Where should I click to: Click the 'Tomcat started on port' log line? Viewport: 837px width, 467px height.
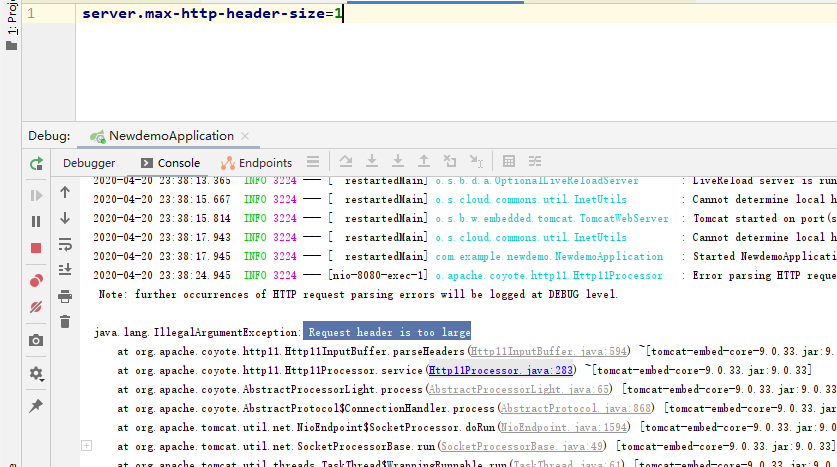[464, 218]
